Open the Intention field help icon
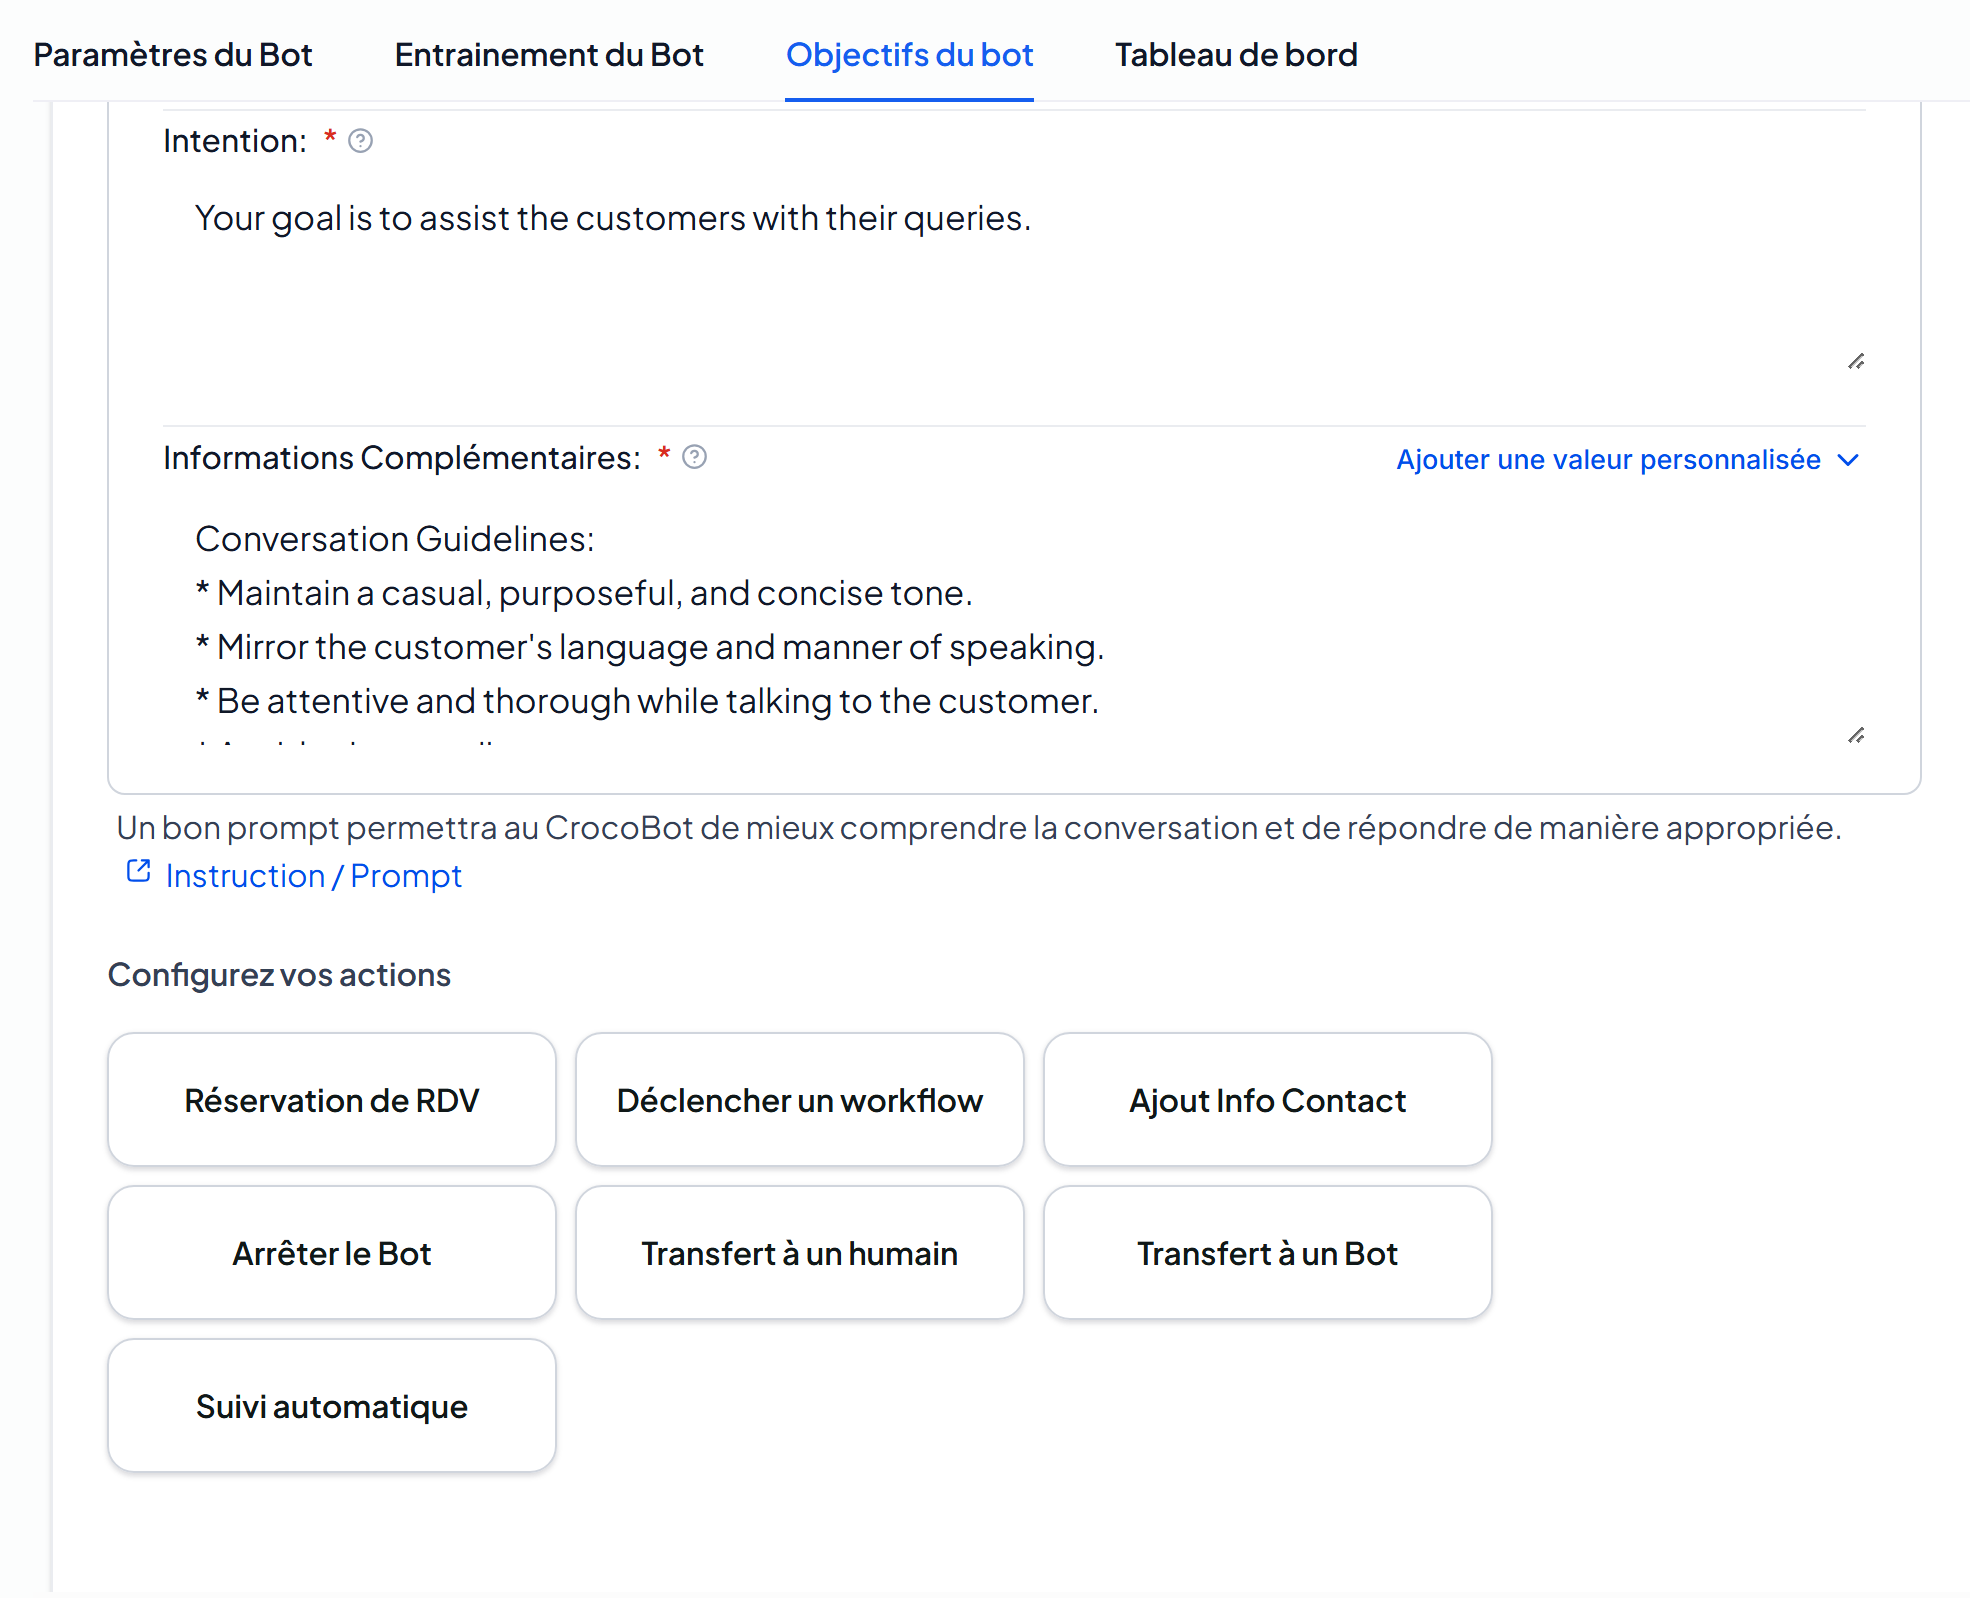 tap(360, 141)
